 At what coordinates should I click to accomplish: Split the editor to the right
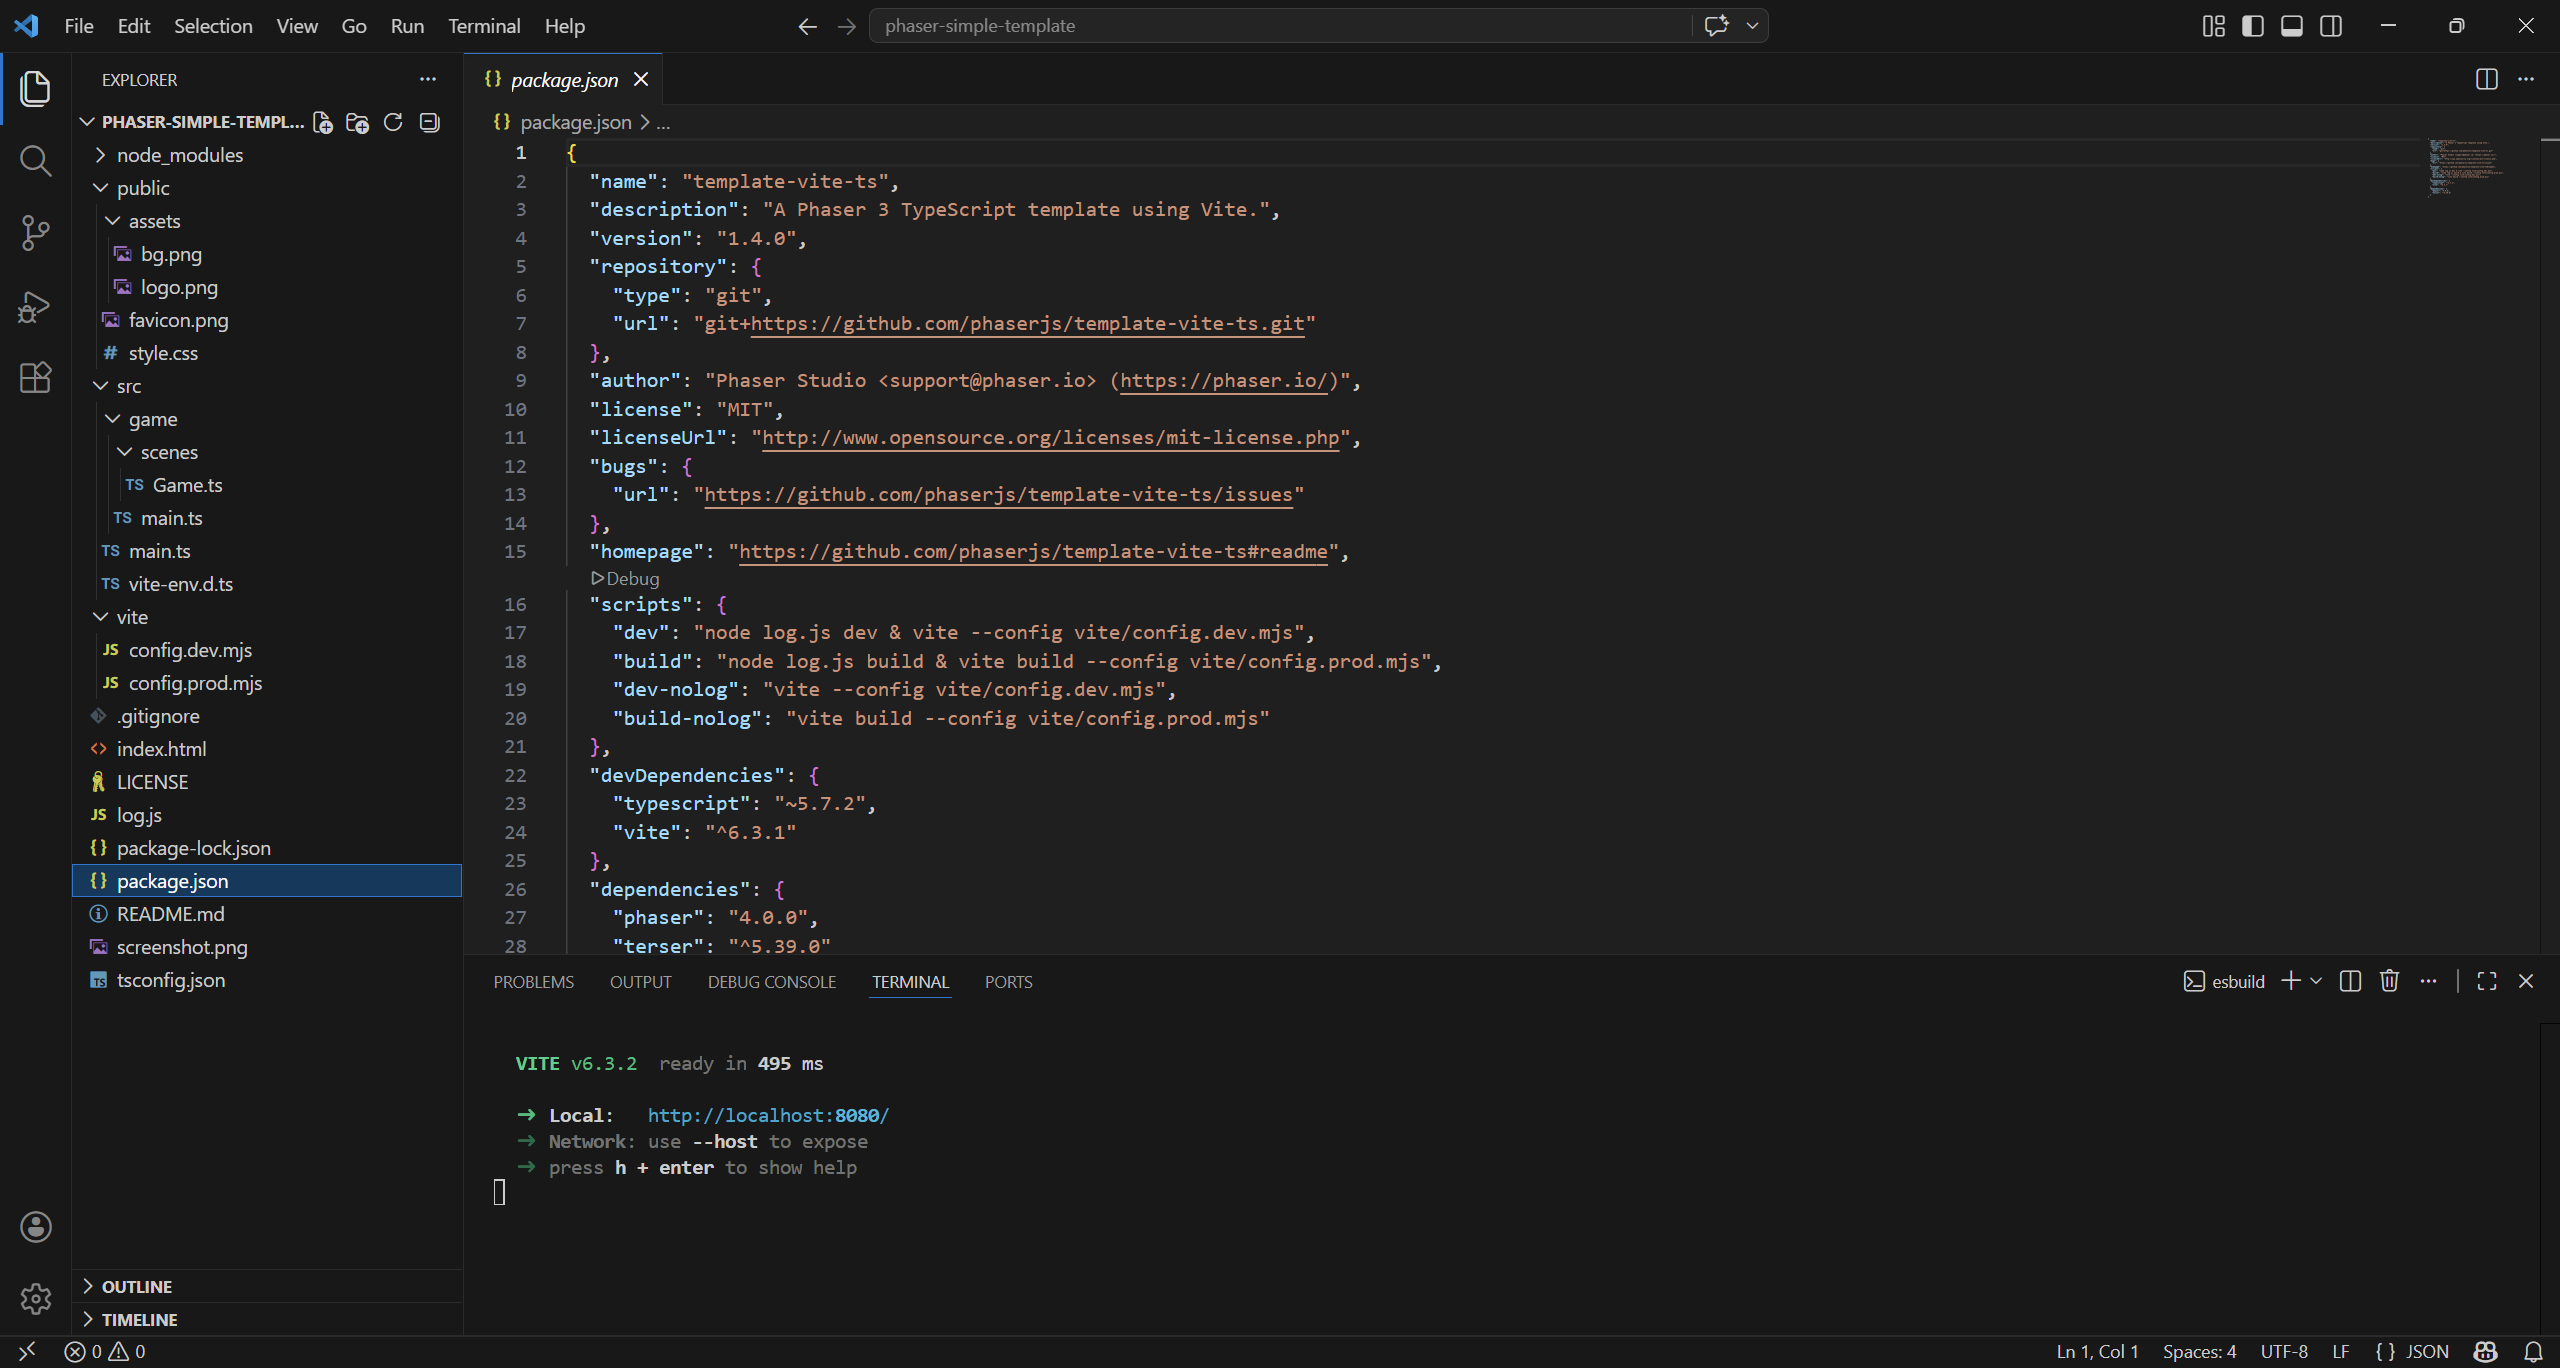tap(2486, 79)
